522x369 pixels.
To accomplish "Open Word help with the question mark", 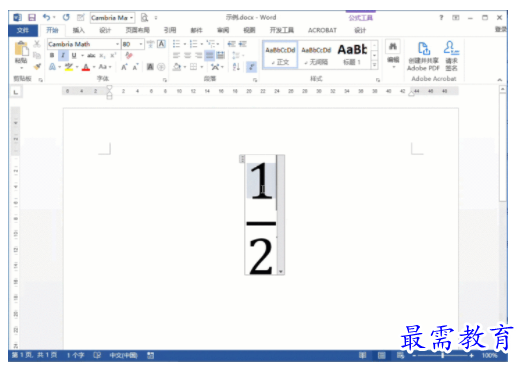I will click(441, 17).
